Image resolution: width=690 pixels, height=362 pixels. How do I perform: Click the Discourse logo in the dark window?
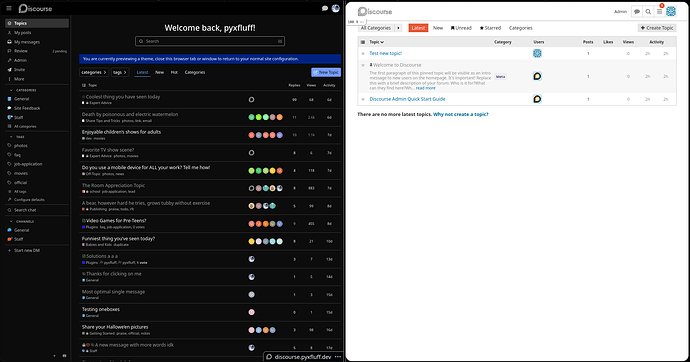pos(35,8)
